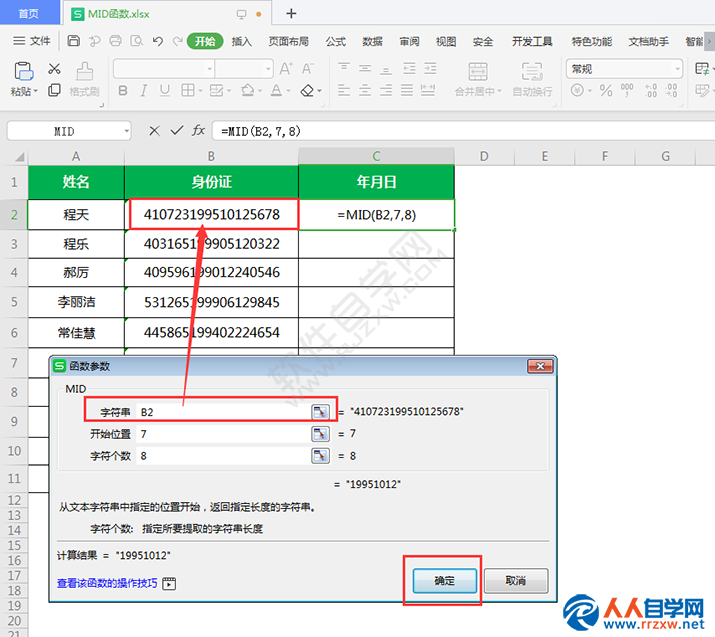
Task: Align text right
Action: coord(386,90)
